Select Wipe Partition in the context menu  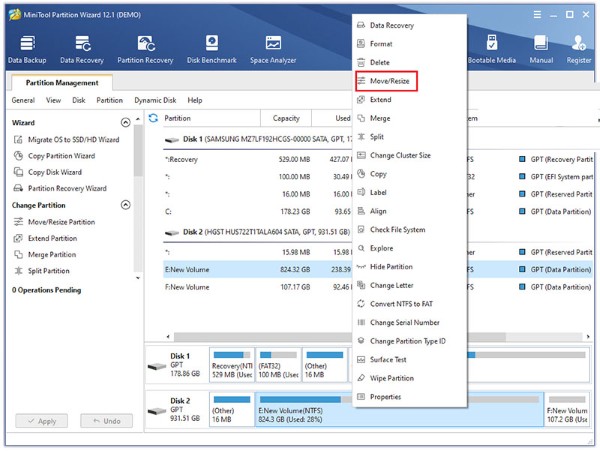[391, 378]
